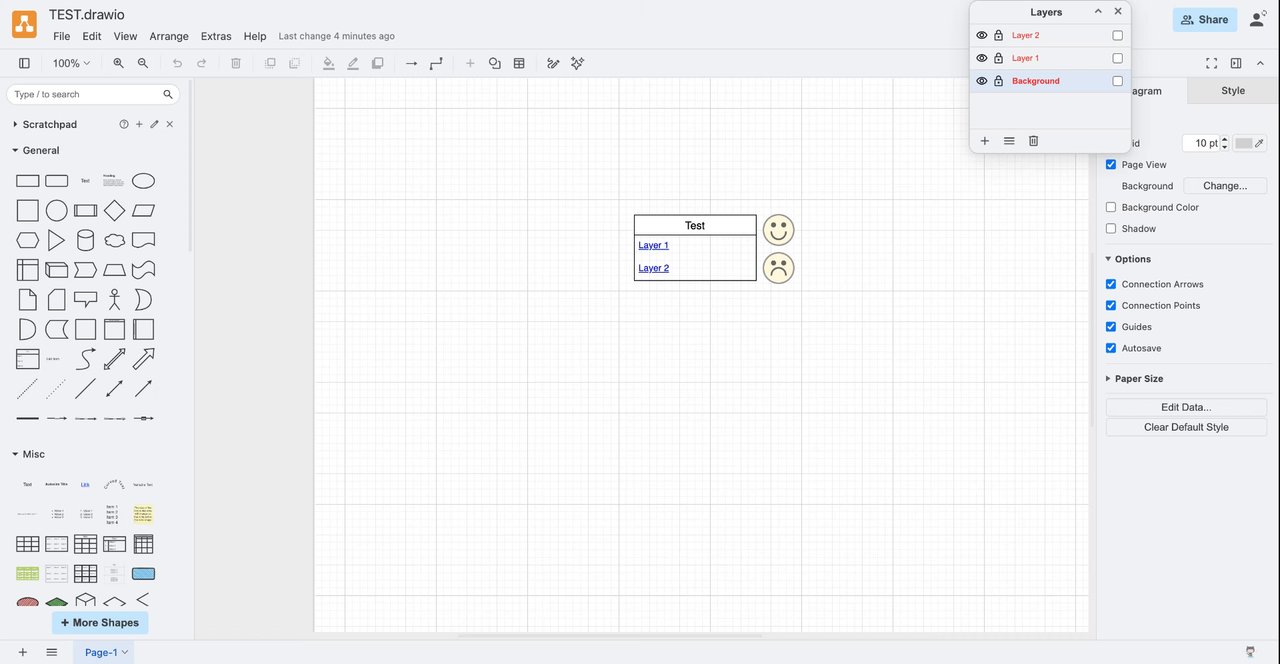The height and width of the screenshot is (664, 1280).
Task: Click the Edit Data... button
Action: point(1186,407)
